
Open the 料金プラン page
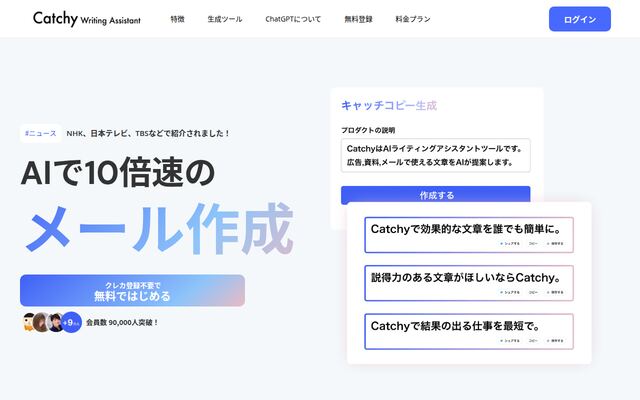tap(413, 19)
